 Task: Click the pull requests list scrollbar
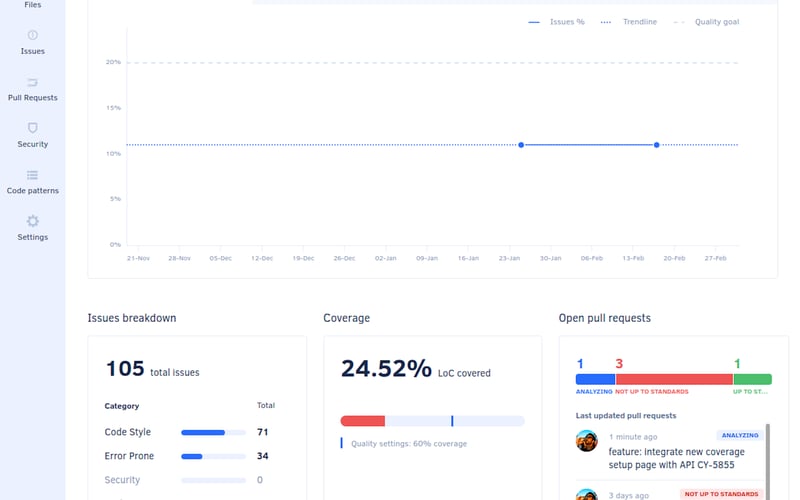(767, 462)
